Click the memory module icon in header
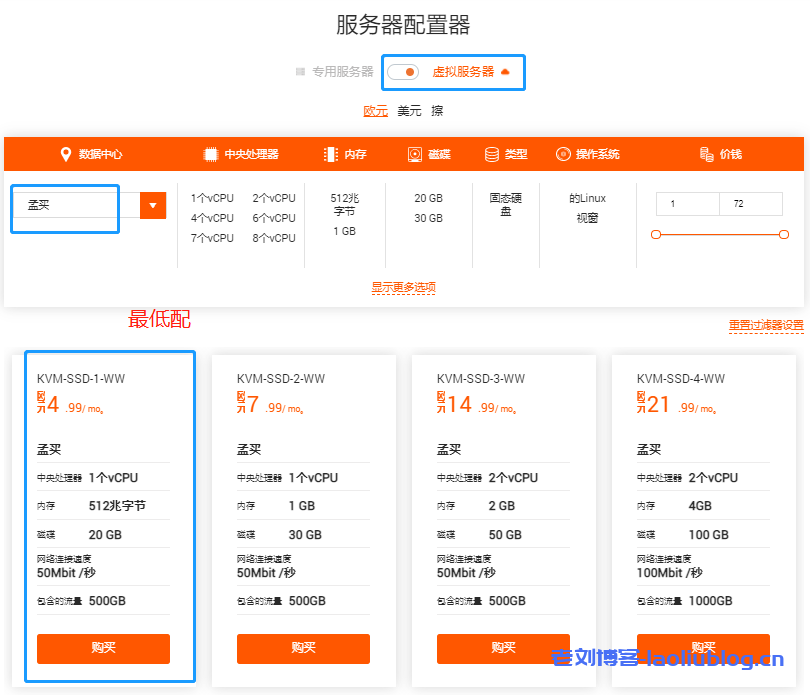Viewport: 810px width, 696px height. click(x=331, y=154)
